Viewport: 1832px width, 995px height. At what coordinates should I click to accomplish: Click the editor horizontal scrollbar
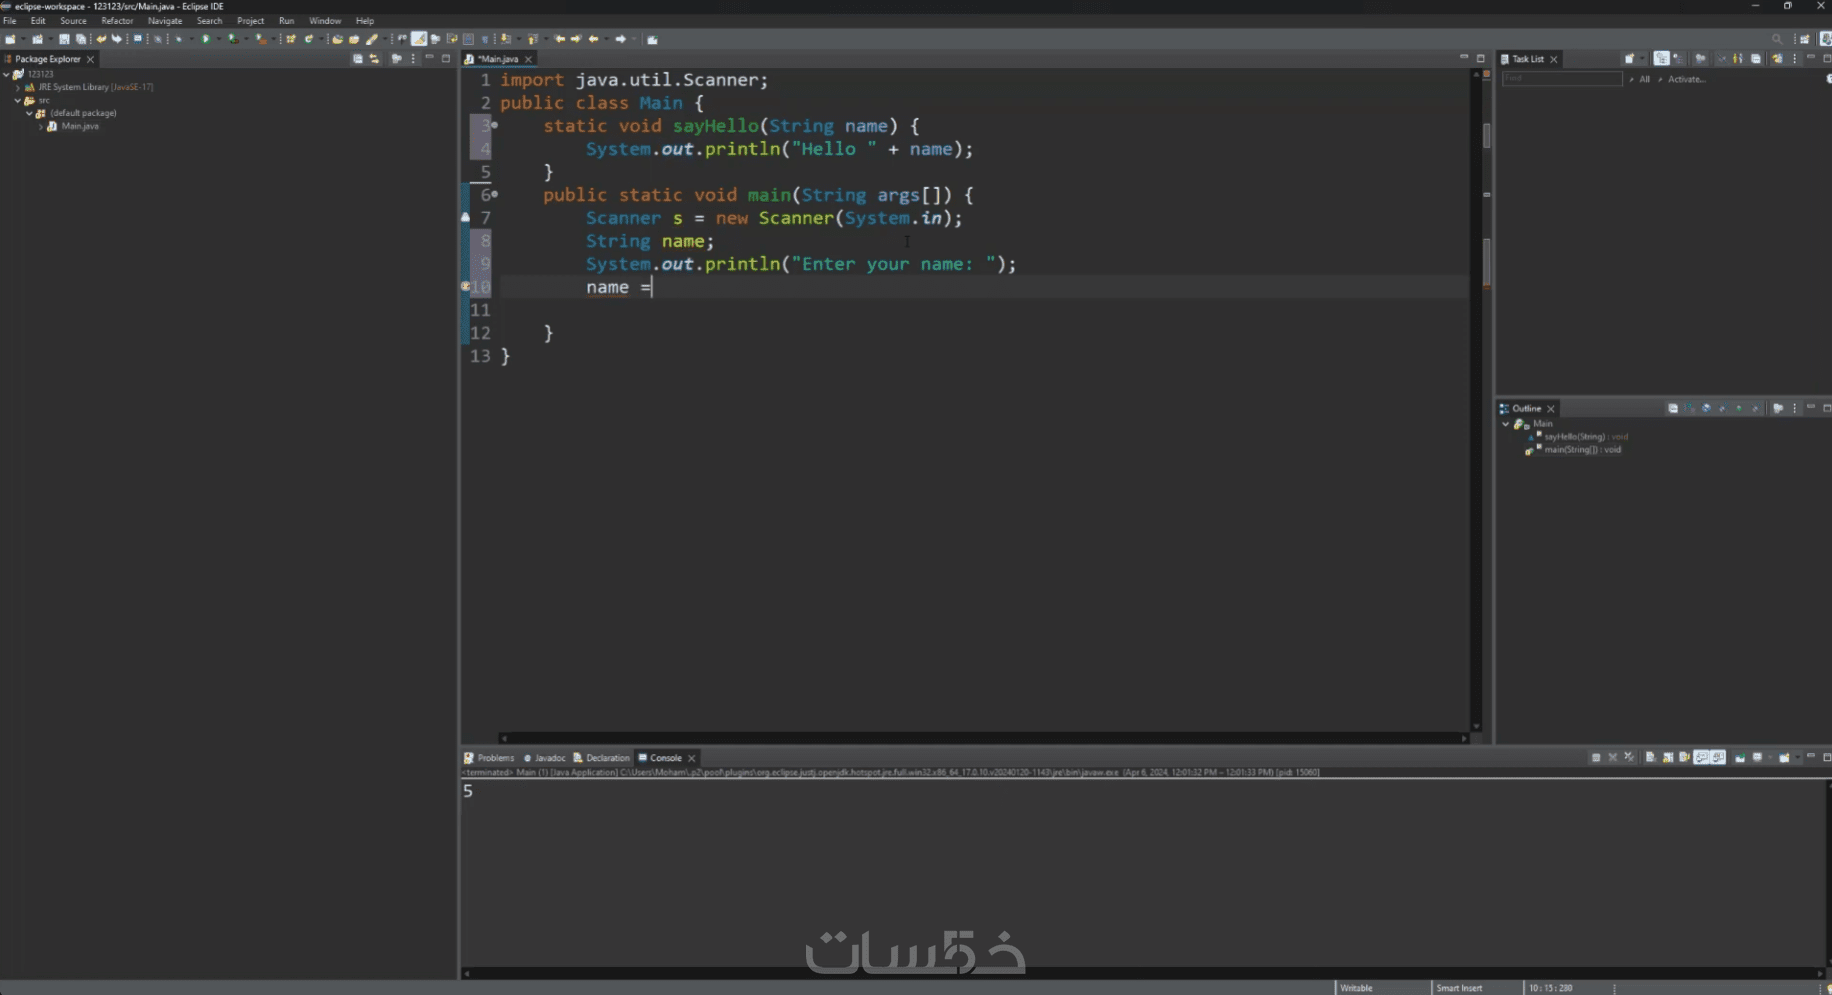coord(984,738)
